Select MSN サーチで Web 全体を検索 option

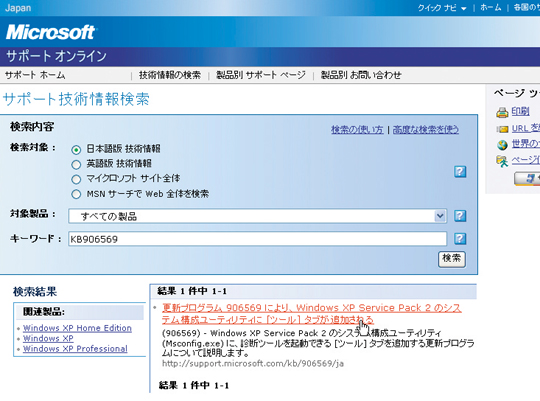[76, 194]
